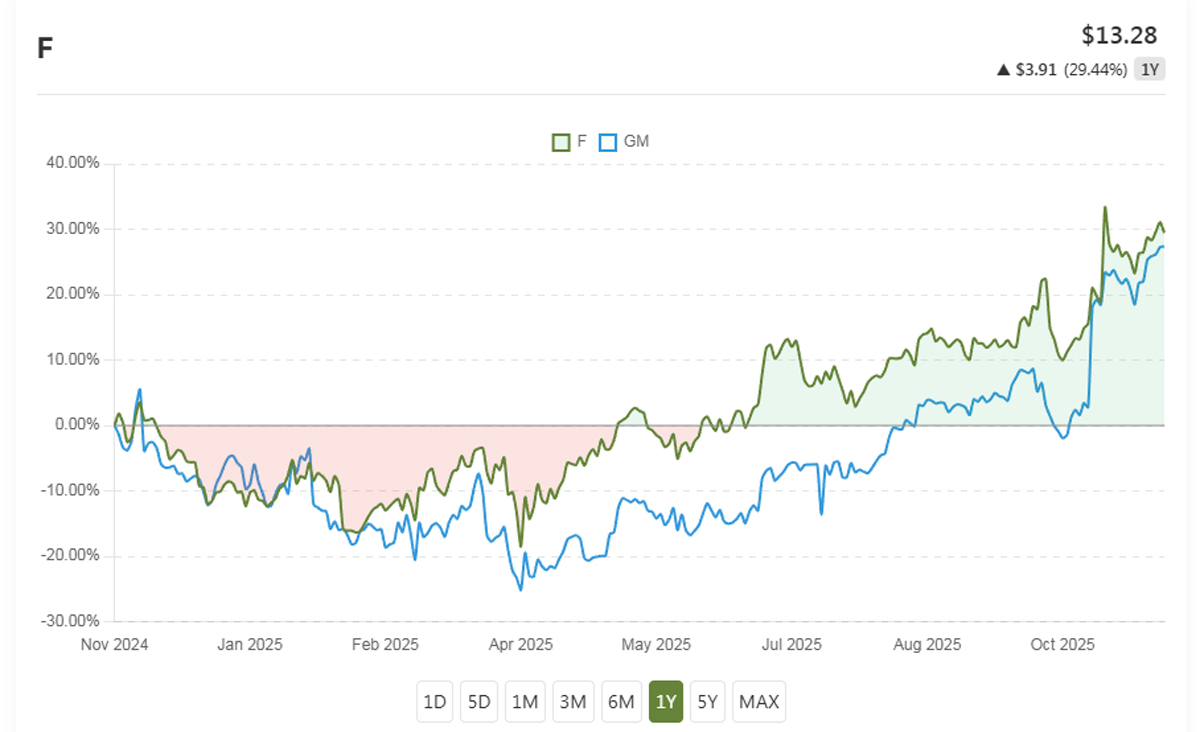Show the 6M time range
Screen dimensions: 1200x732
pyautogui.click(x=621, y=702)
